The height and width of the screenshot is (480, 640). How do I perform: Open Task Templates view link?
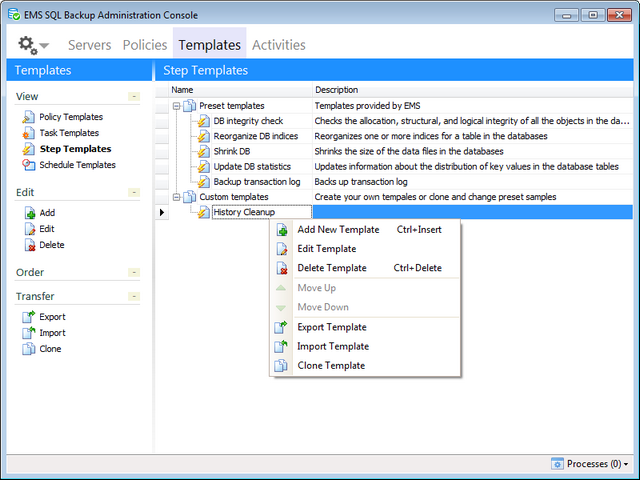(x=69, y=133)
